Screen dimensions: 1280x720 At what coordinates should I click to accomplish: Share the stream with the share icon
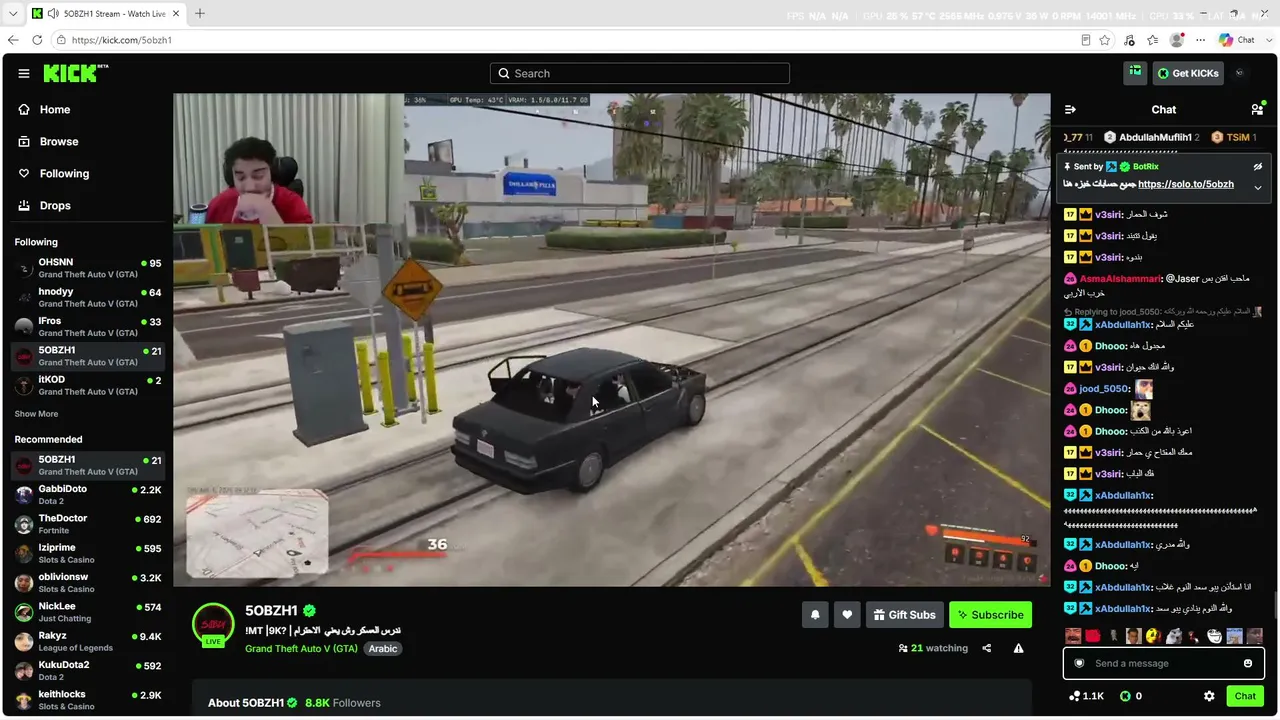pyautogui.click(x=987, y=648)
